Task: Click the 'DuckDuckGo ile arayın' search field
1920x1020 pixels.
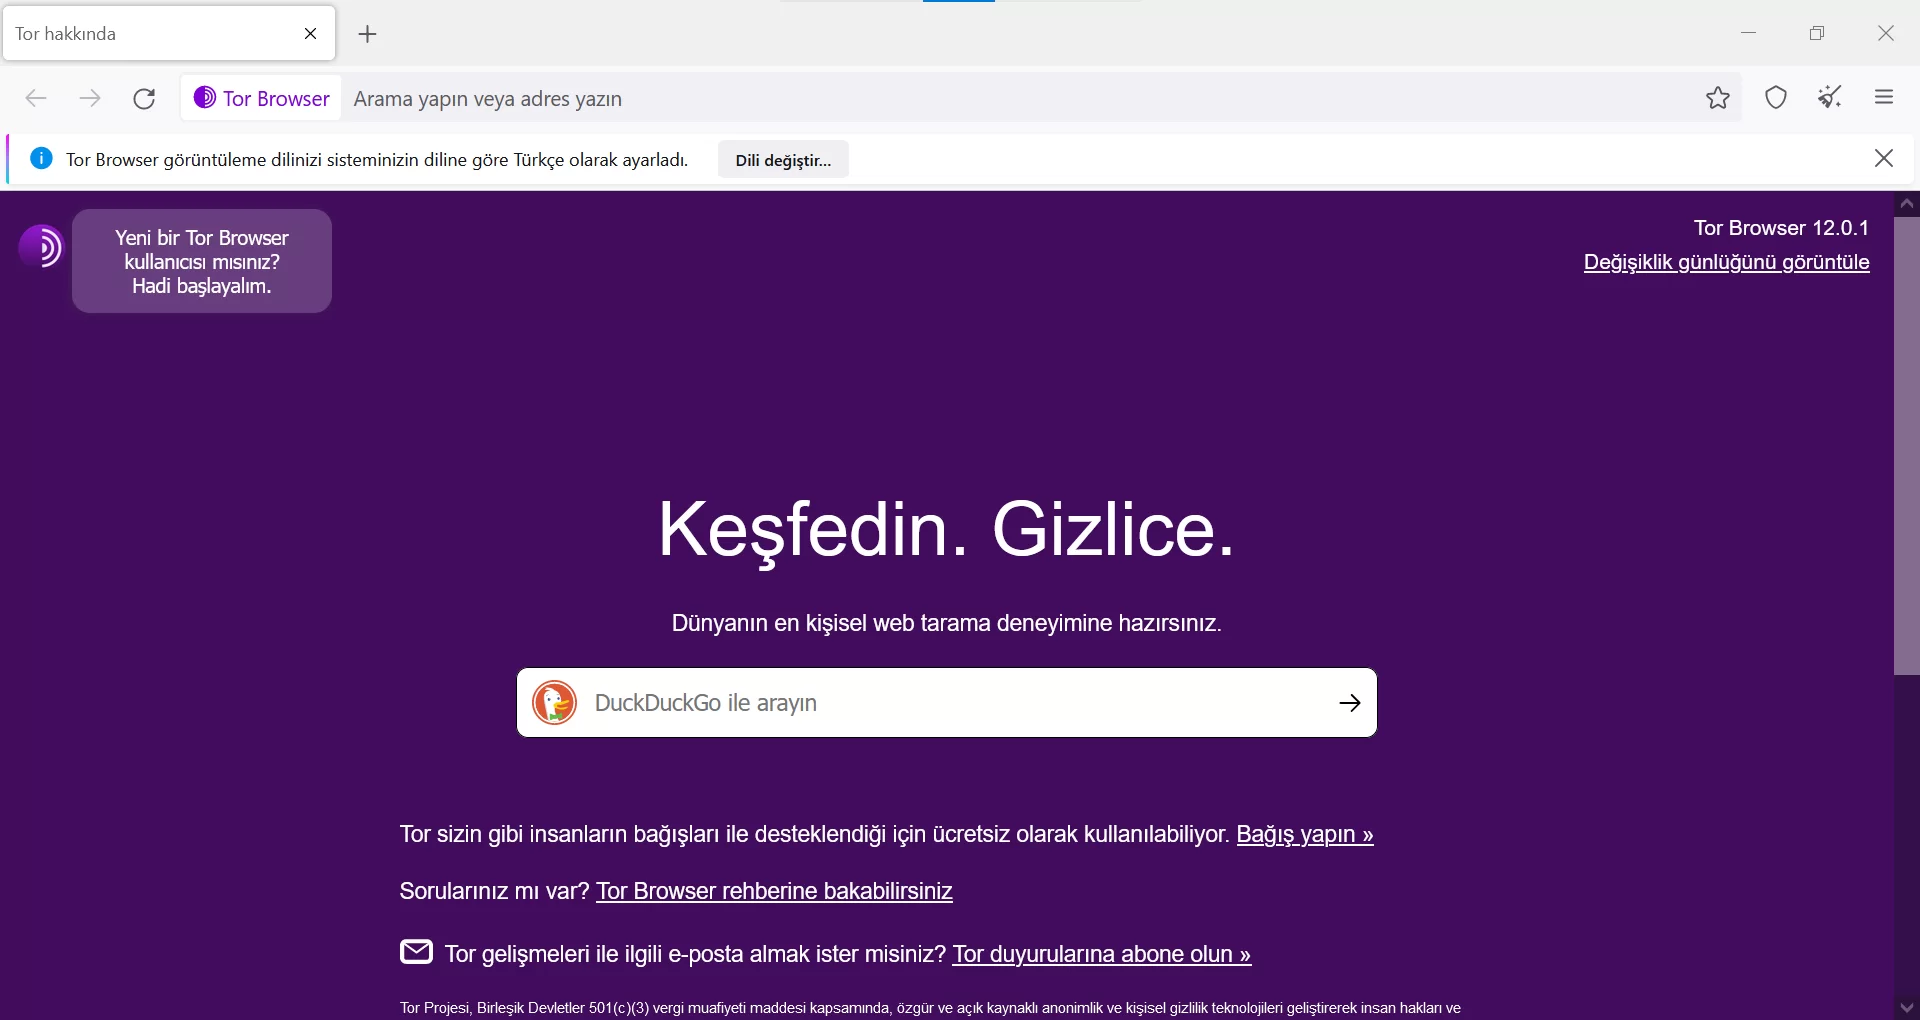Action: tap(947, 703)
